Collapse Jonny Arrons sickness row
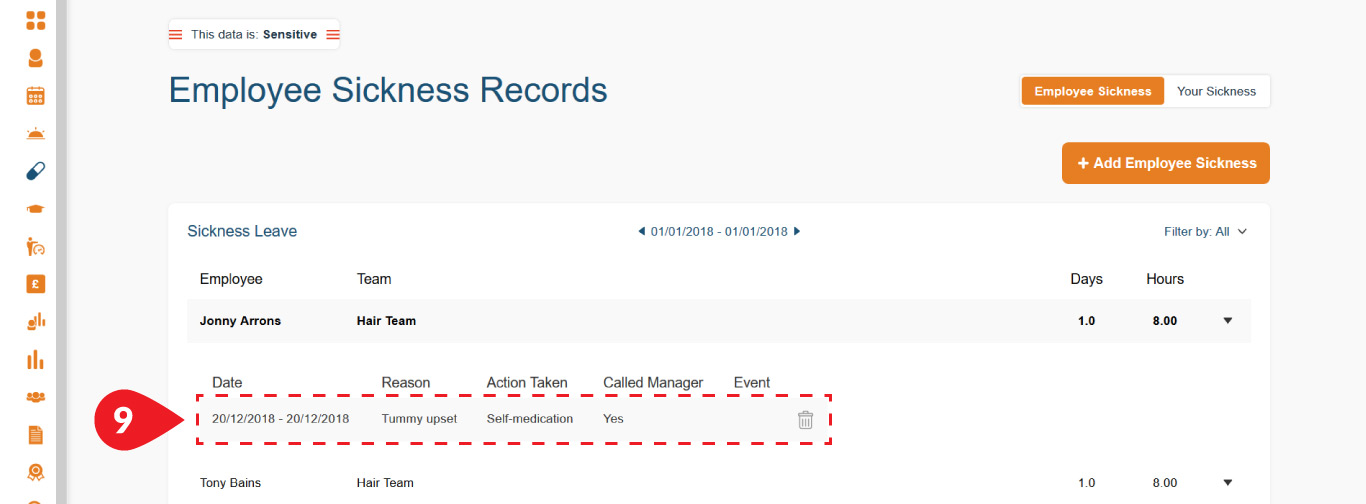The image size is (1366, 504). tap(1228, 321)
